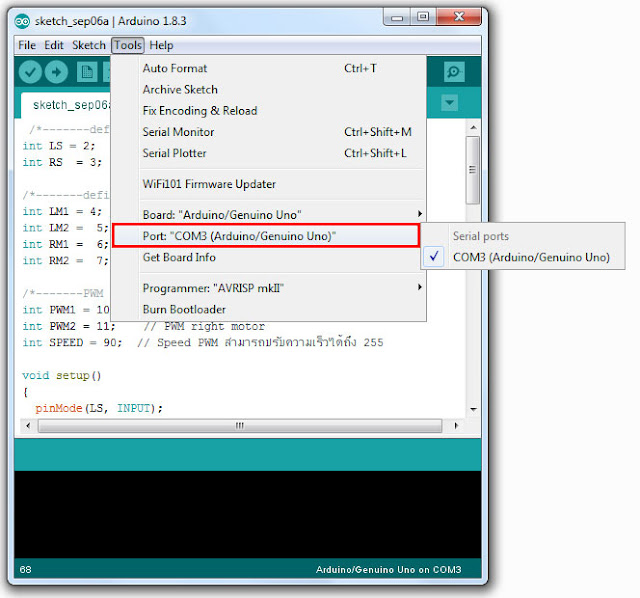Switch to the sketch_sep06a tab
Image resolution: width=640 pixels, height=598 pixels.
pyautogui.click(x=65, y=105)
